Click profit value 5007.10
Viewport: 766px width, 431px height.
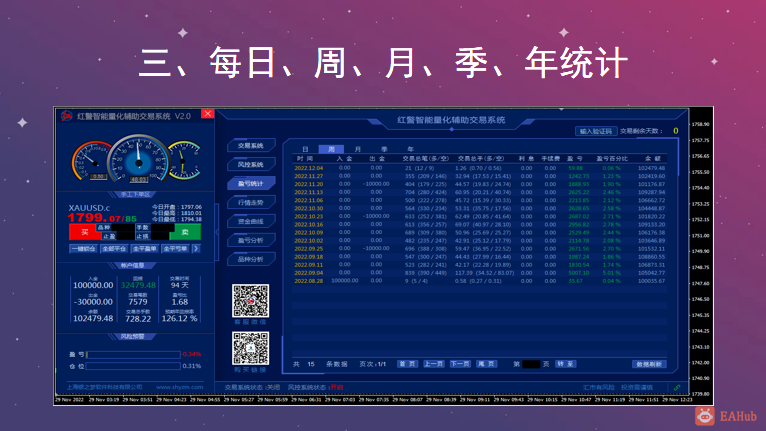click(579, 273)
